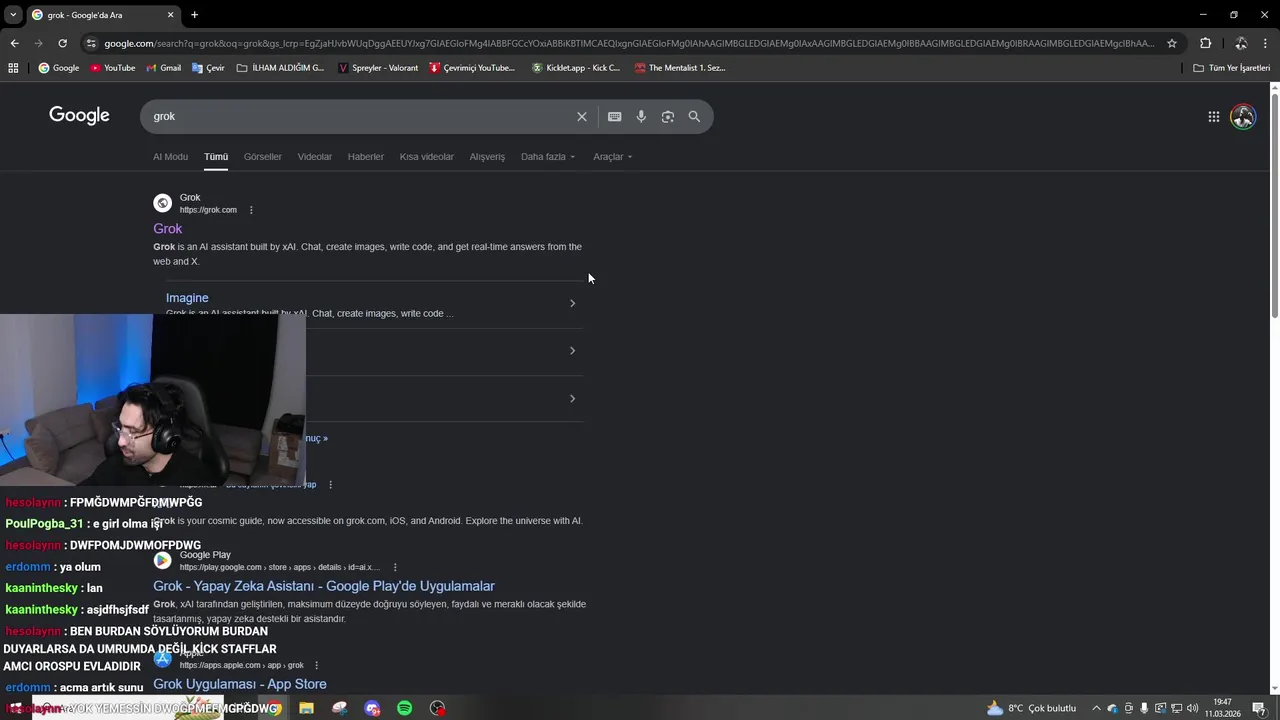This screenshot has height=720, width=1280.
Task: Submit search with the magnifier icon
Action: (694, 117)
